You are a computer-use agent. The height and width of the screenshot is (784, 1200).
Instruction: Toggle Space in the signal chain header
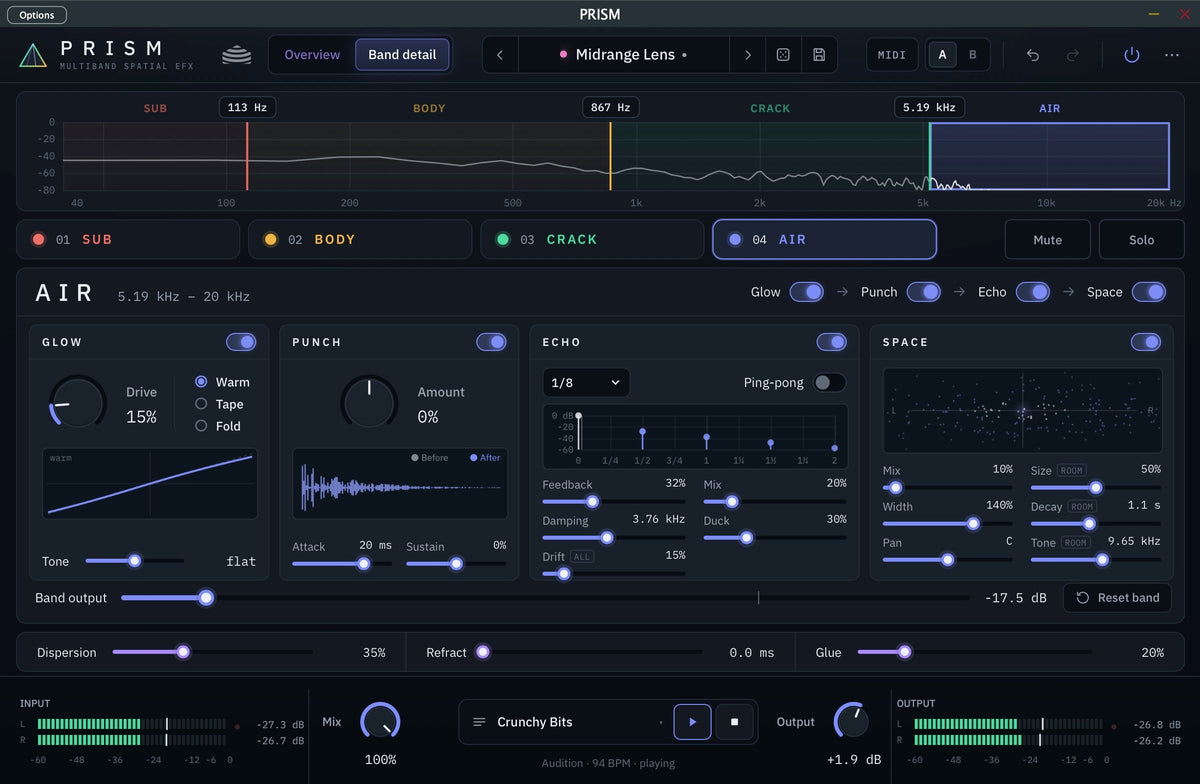click(x=1149, y=292)
